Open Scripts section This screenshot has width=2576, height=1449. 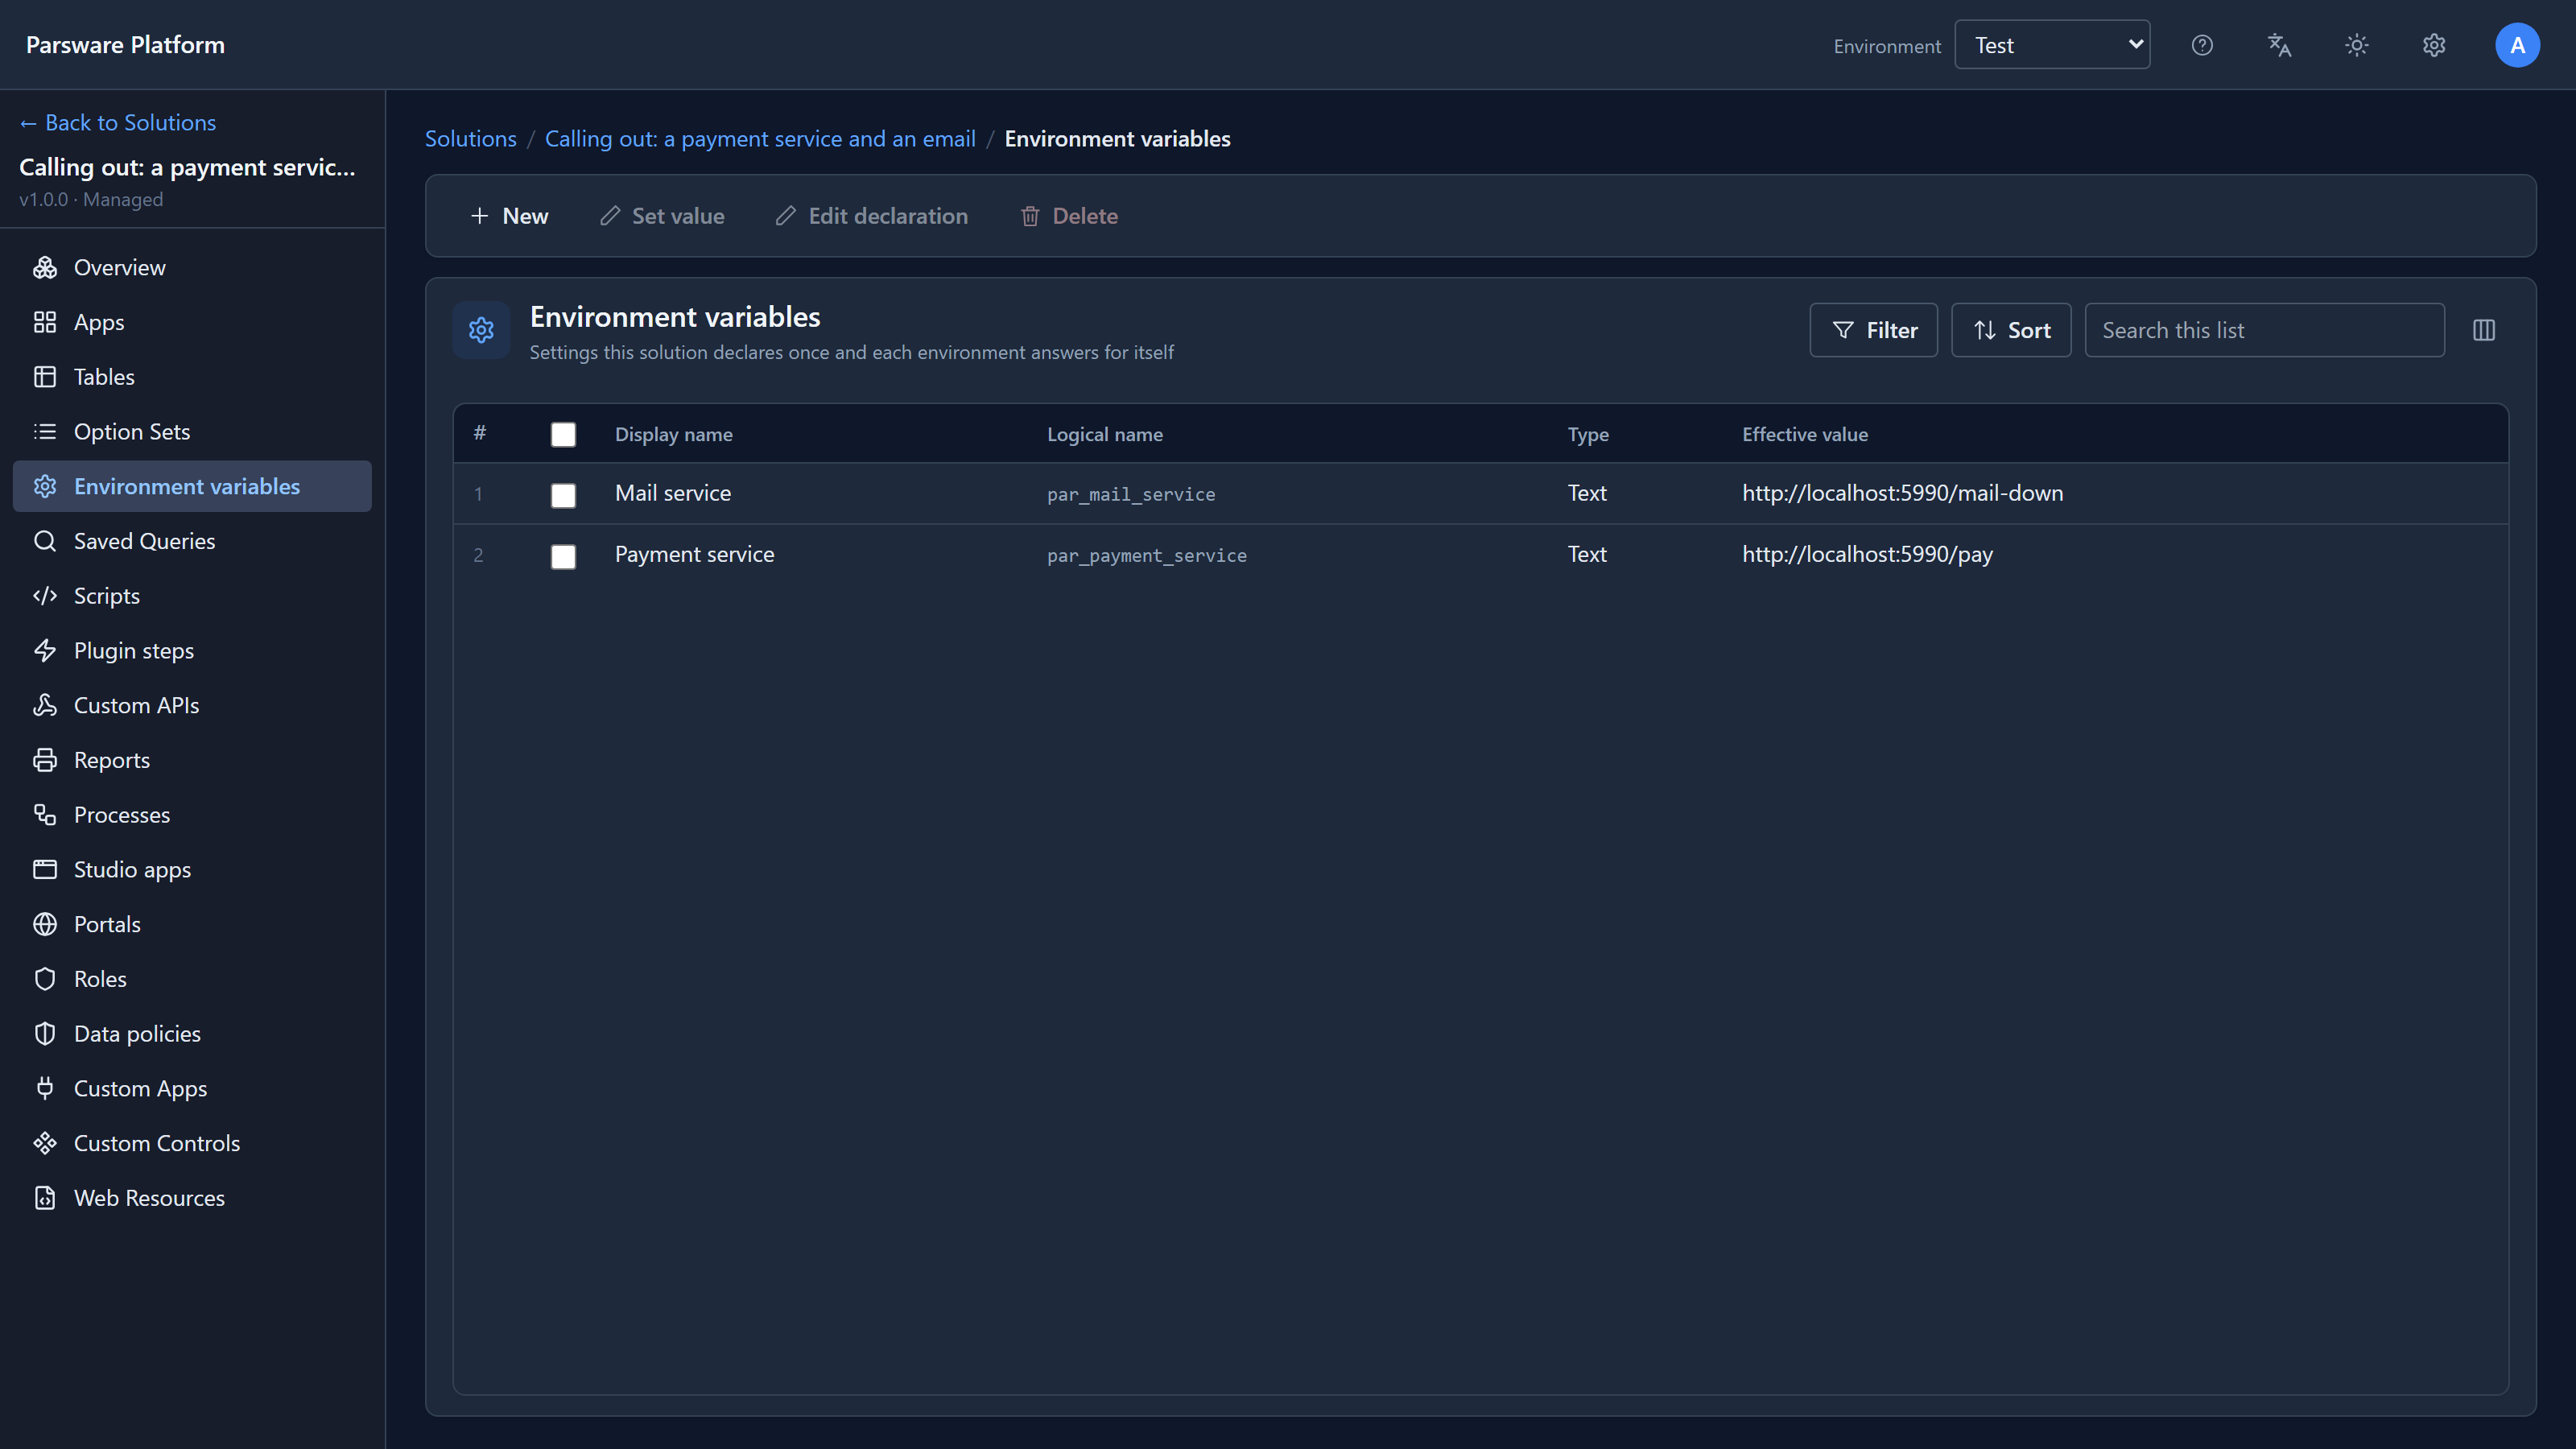(x=192, y=596)
